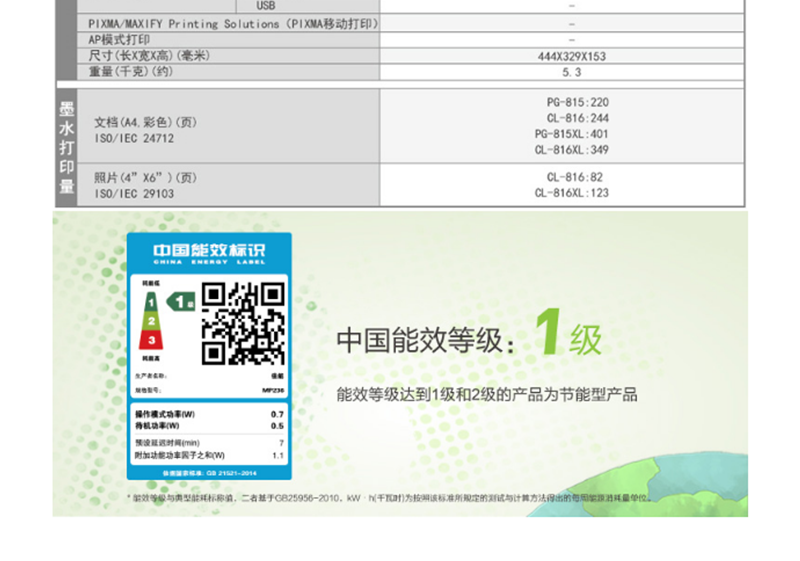Click the dimensions value 444X329X153
The height and width of the screenshot is (561, 800).
[x=571, y=56]
